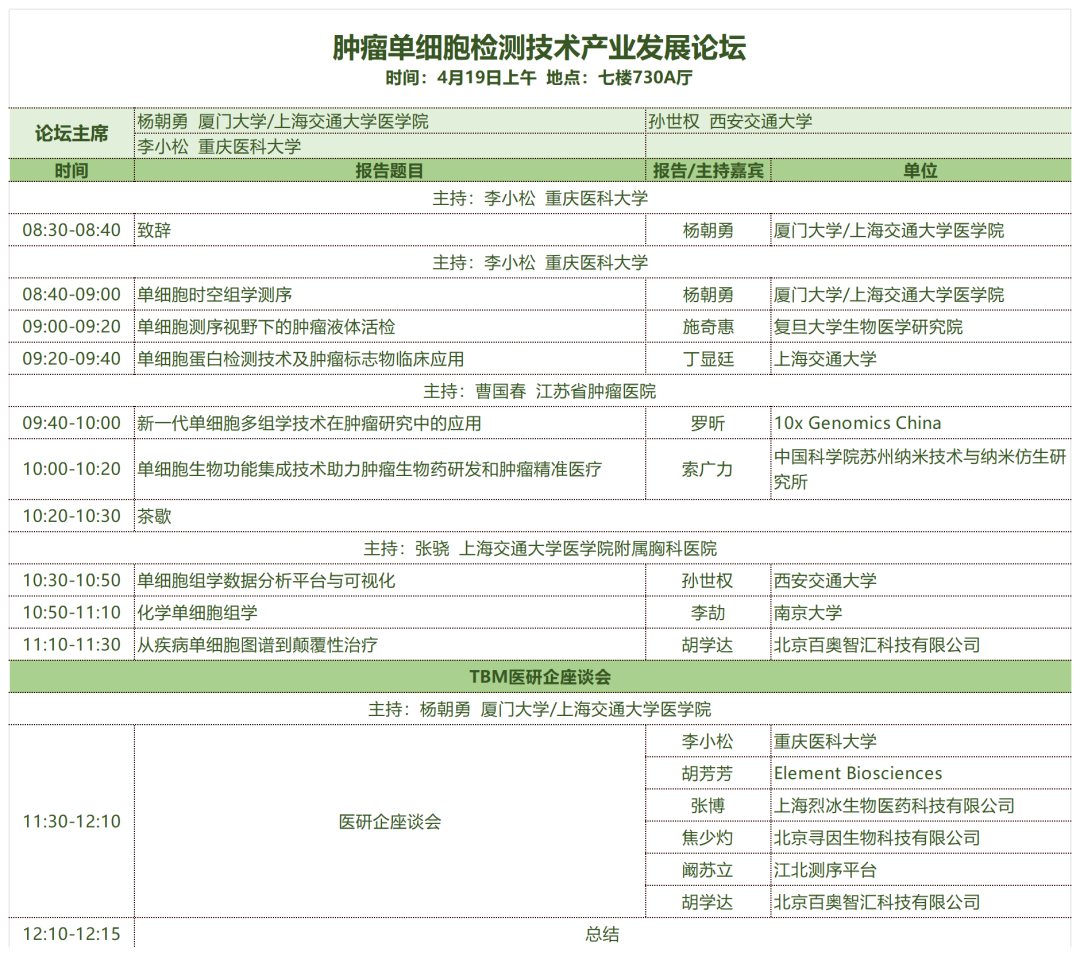
Task: Select speaker 孙世权 in 10:30-10:50 row
Action: pos(708,581)
